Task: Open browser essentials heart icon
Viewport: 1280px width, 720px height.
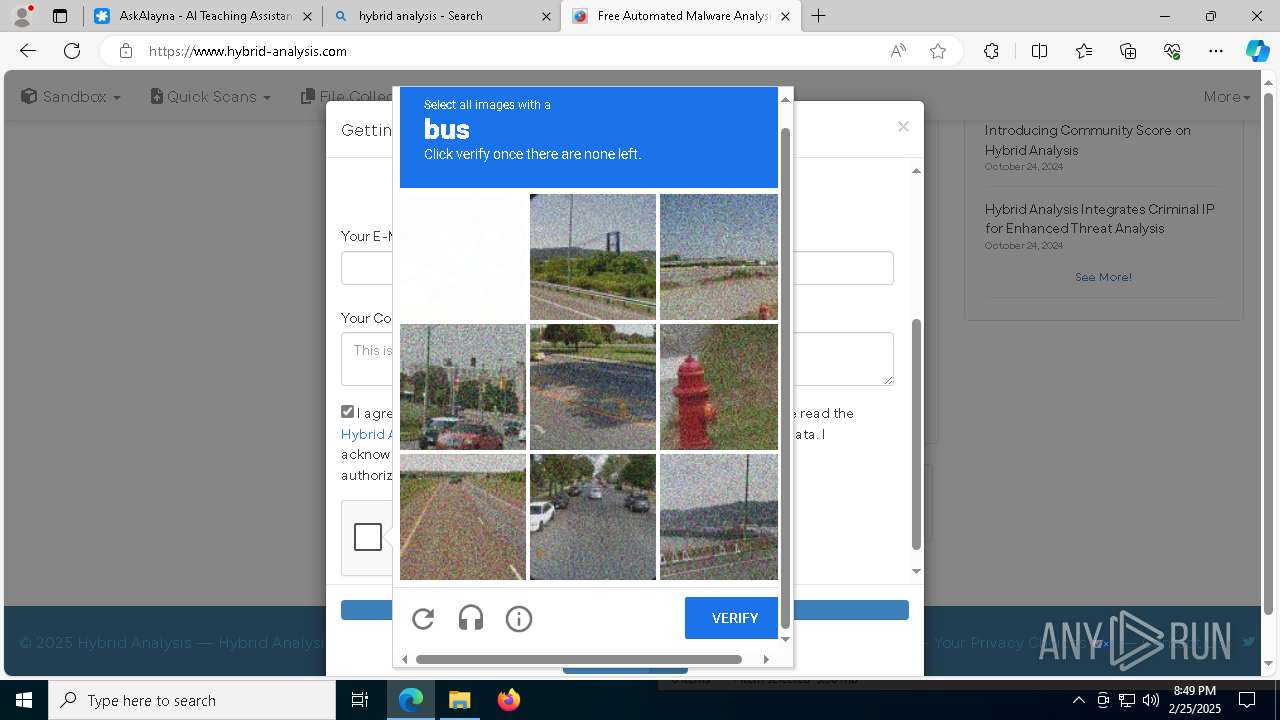Action: (1172, 51)
